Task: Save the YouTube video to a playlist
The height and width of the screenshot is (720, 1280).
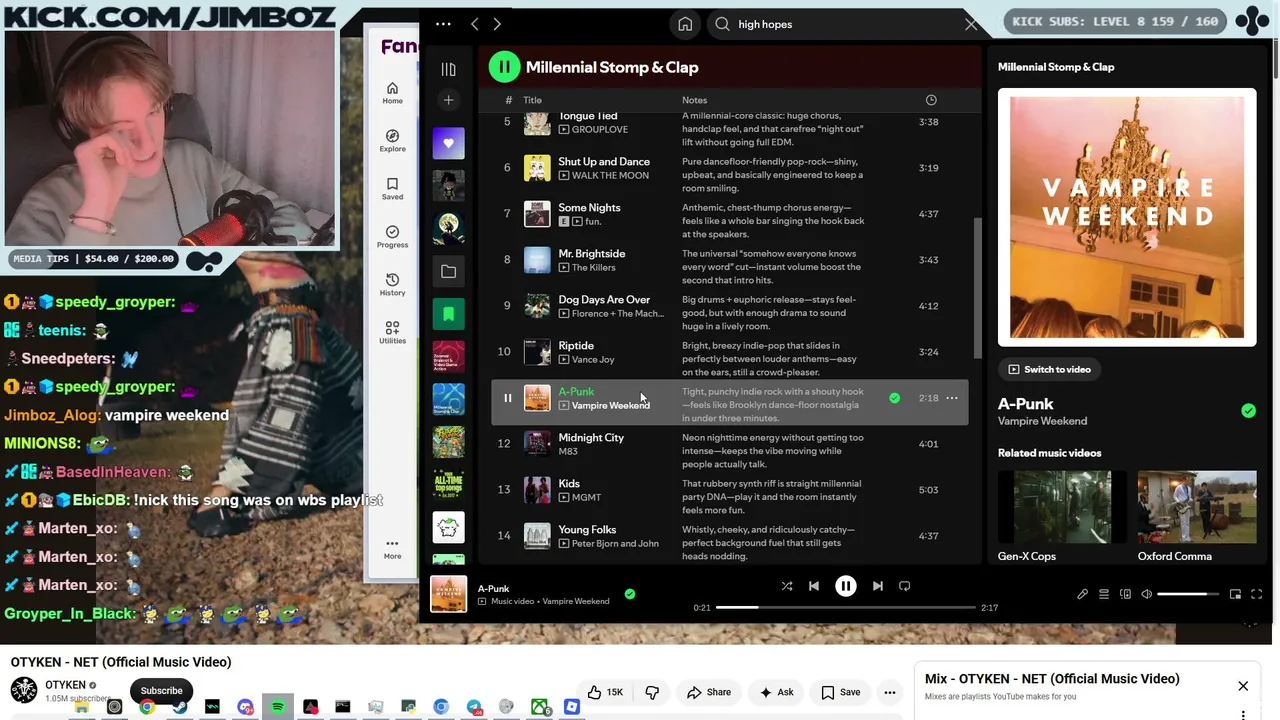Action: click(x=841, y=692)
